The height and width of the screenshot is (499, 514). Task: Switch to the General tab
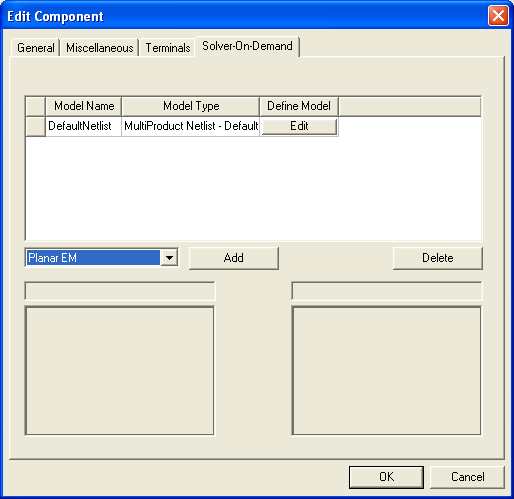(36, 48)
